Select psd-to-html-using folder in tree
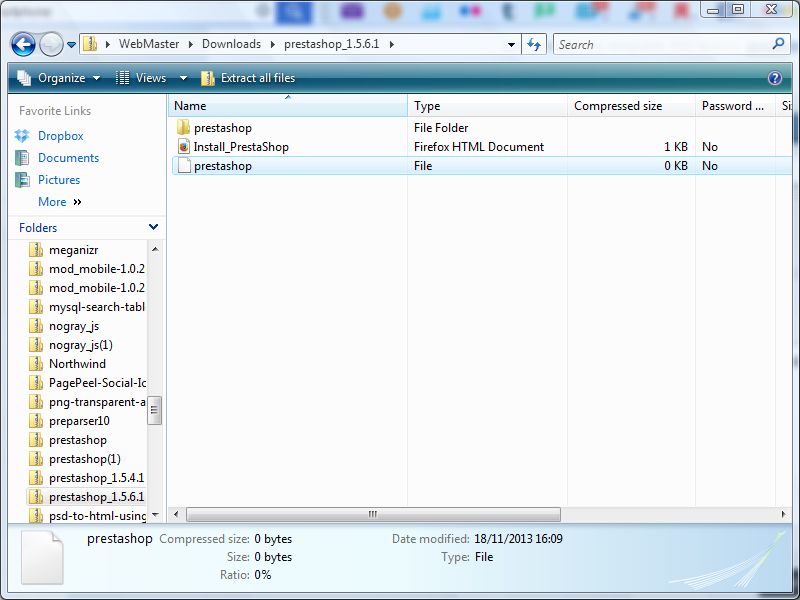The image size is (800, 600). (x=97, y=516)
